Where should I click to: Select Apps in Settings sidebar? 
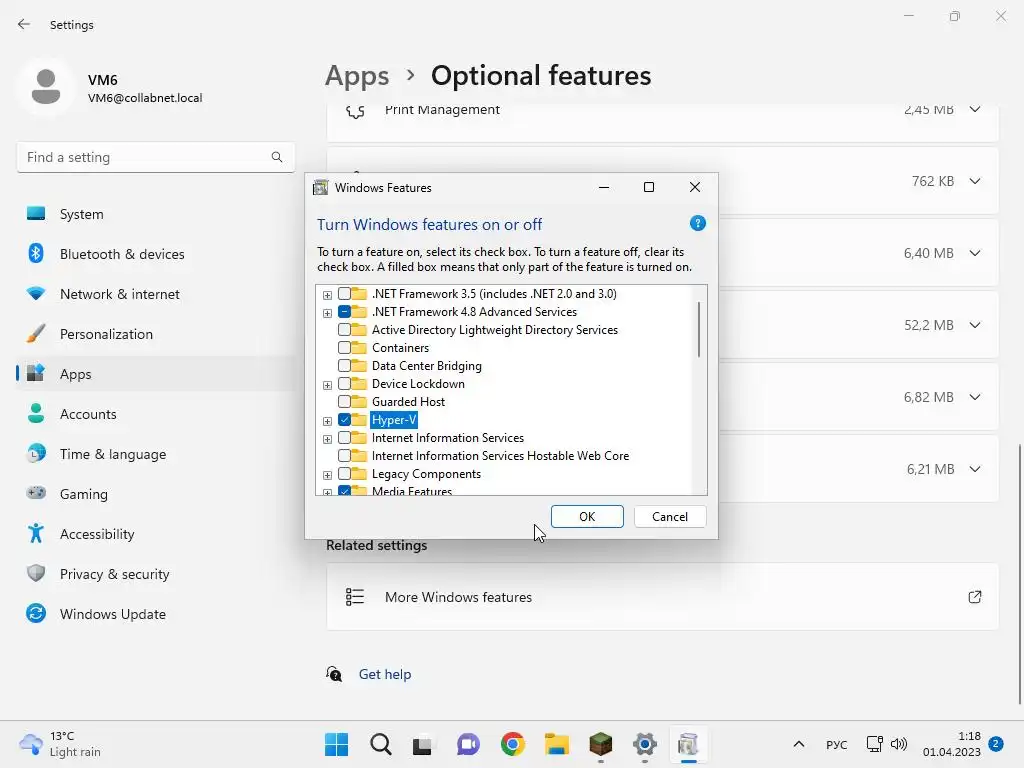[155, 374]
